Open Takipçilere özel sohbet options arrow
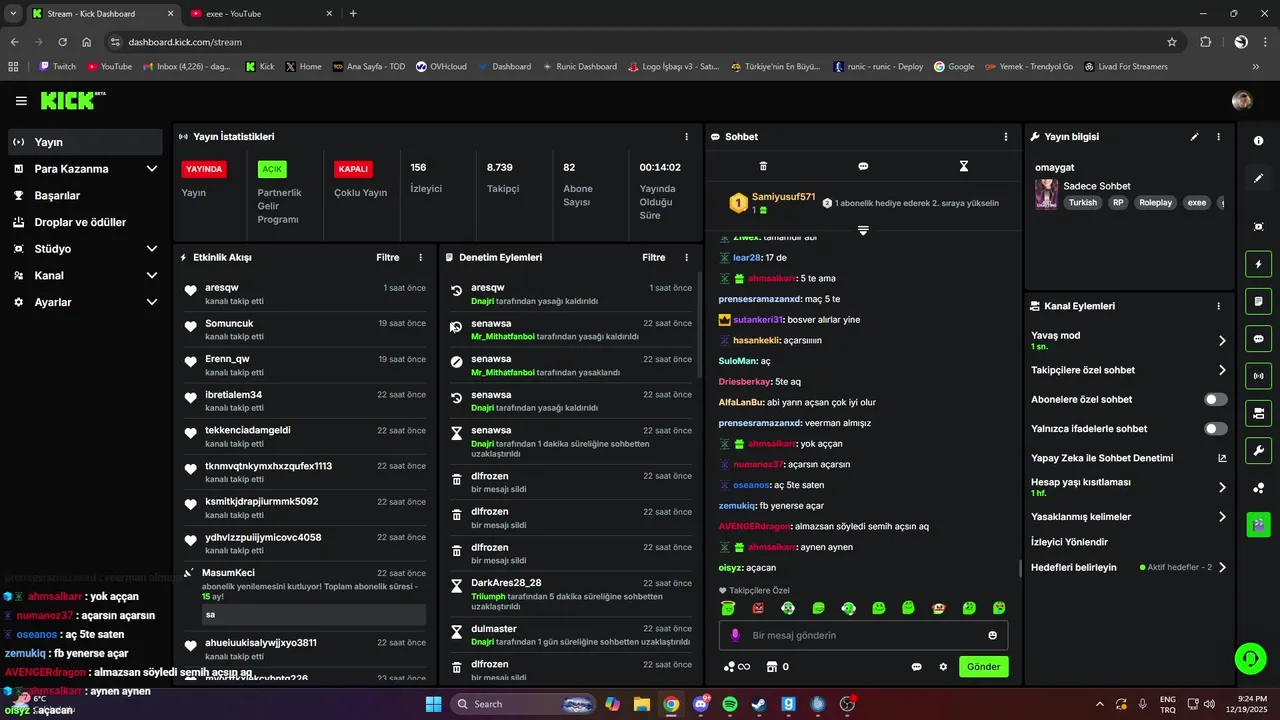Image resolution: width=1280 pixels, height=720 pixels. pos(1222,370)
